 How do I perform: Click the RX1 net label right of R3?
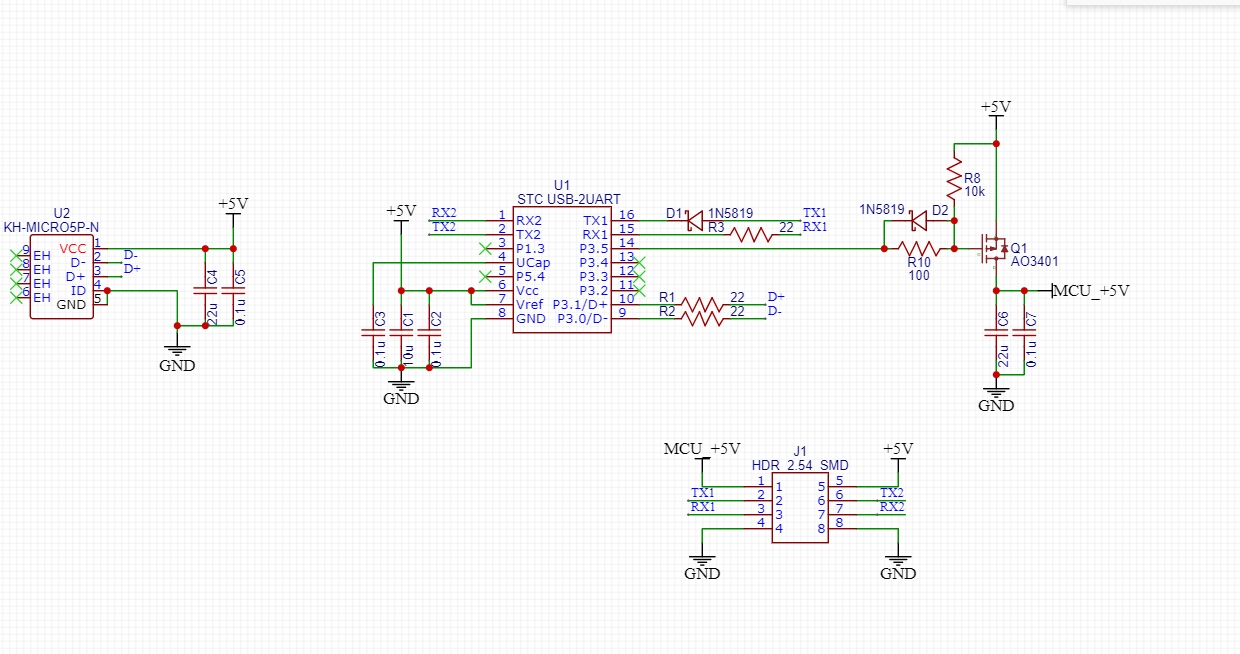tap(815, 227)
